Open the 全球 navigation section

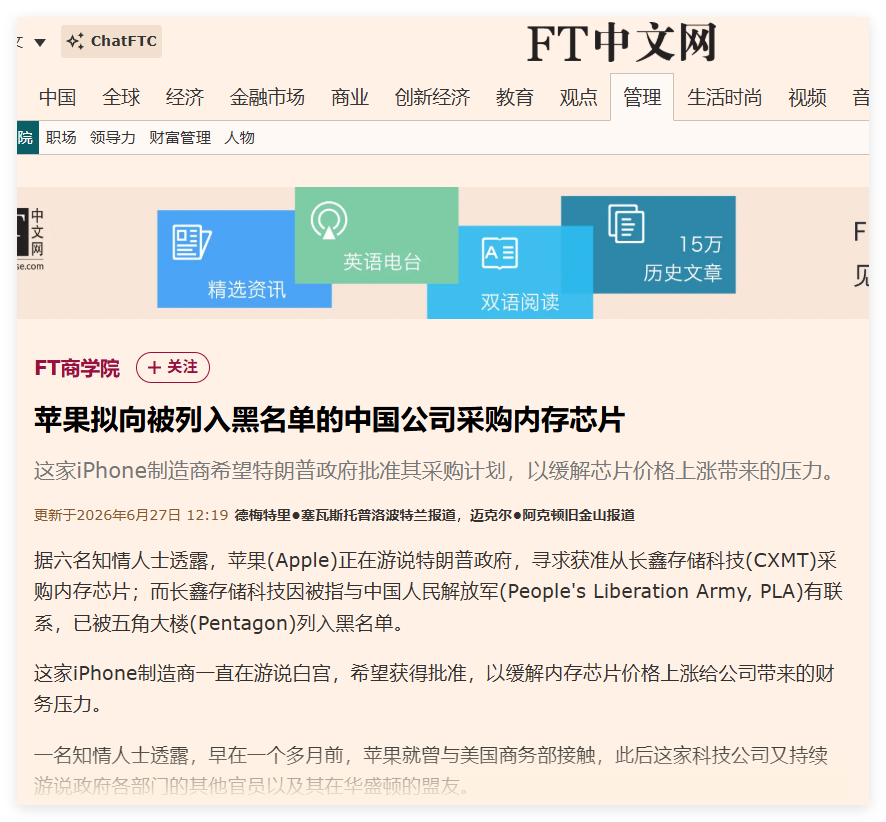pos(121,97)
